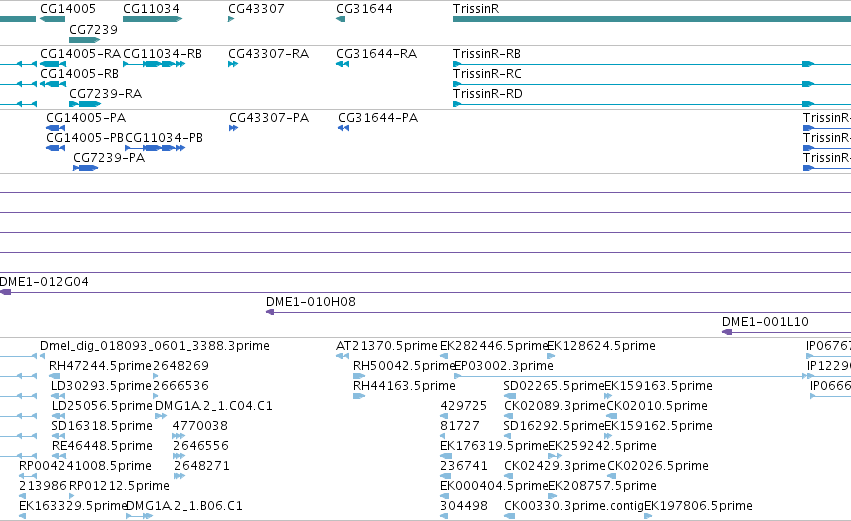Open transcript CG31644-RA
This screenshot has height=521, width=851.
coord(342,64)
